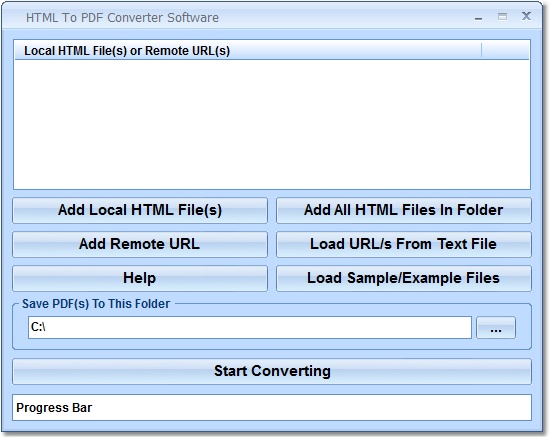The width and height of the screenshot is (550, 439).
Task: Select Add All HTML Files In Folder
Action: [404, 210]
